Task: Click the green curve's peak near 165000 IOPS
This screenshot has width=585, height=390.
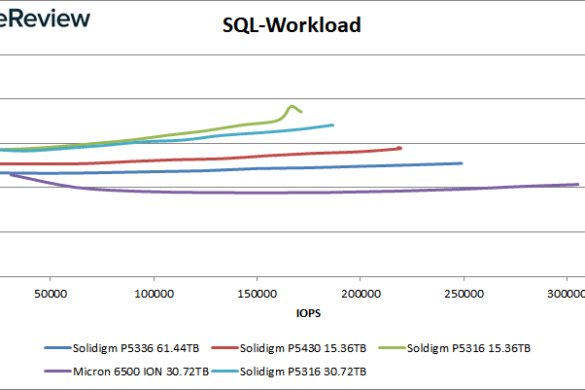Action: pyautogui.click(x=291, y=107)
